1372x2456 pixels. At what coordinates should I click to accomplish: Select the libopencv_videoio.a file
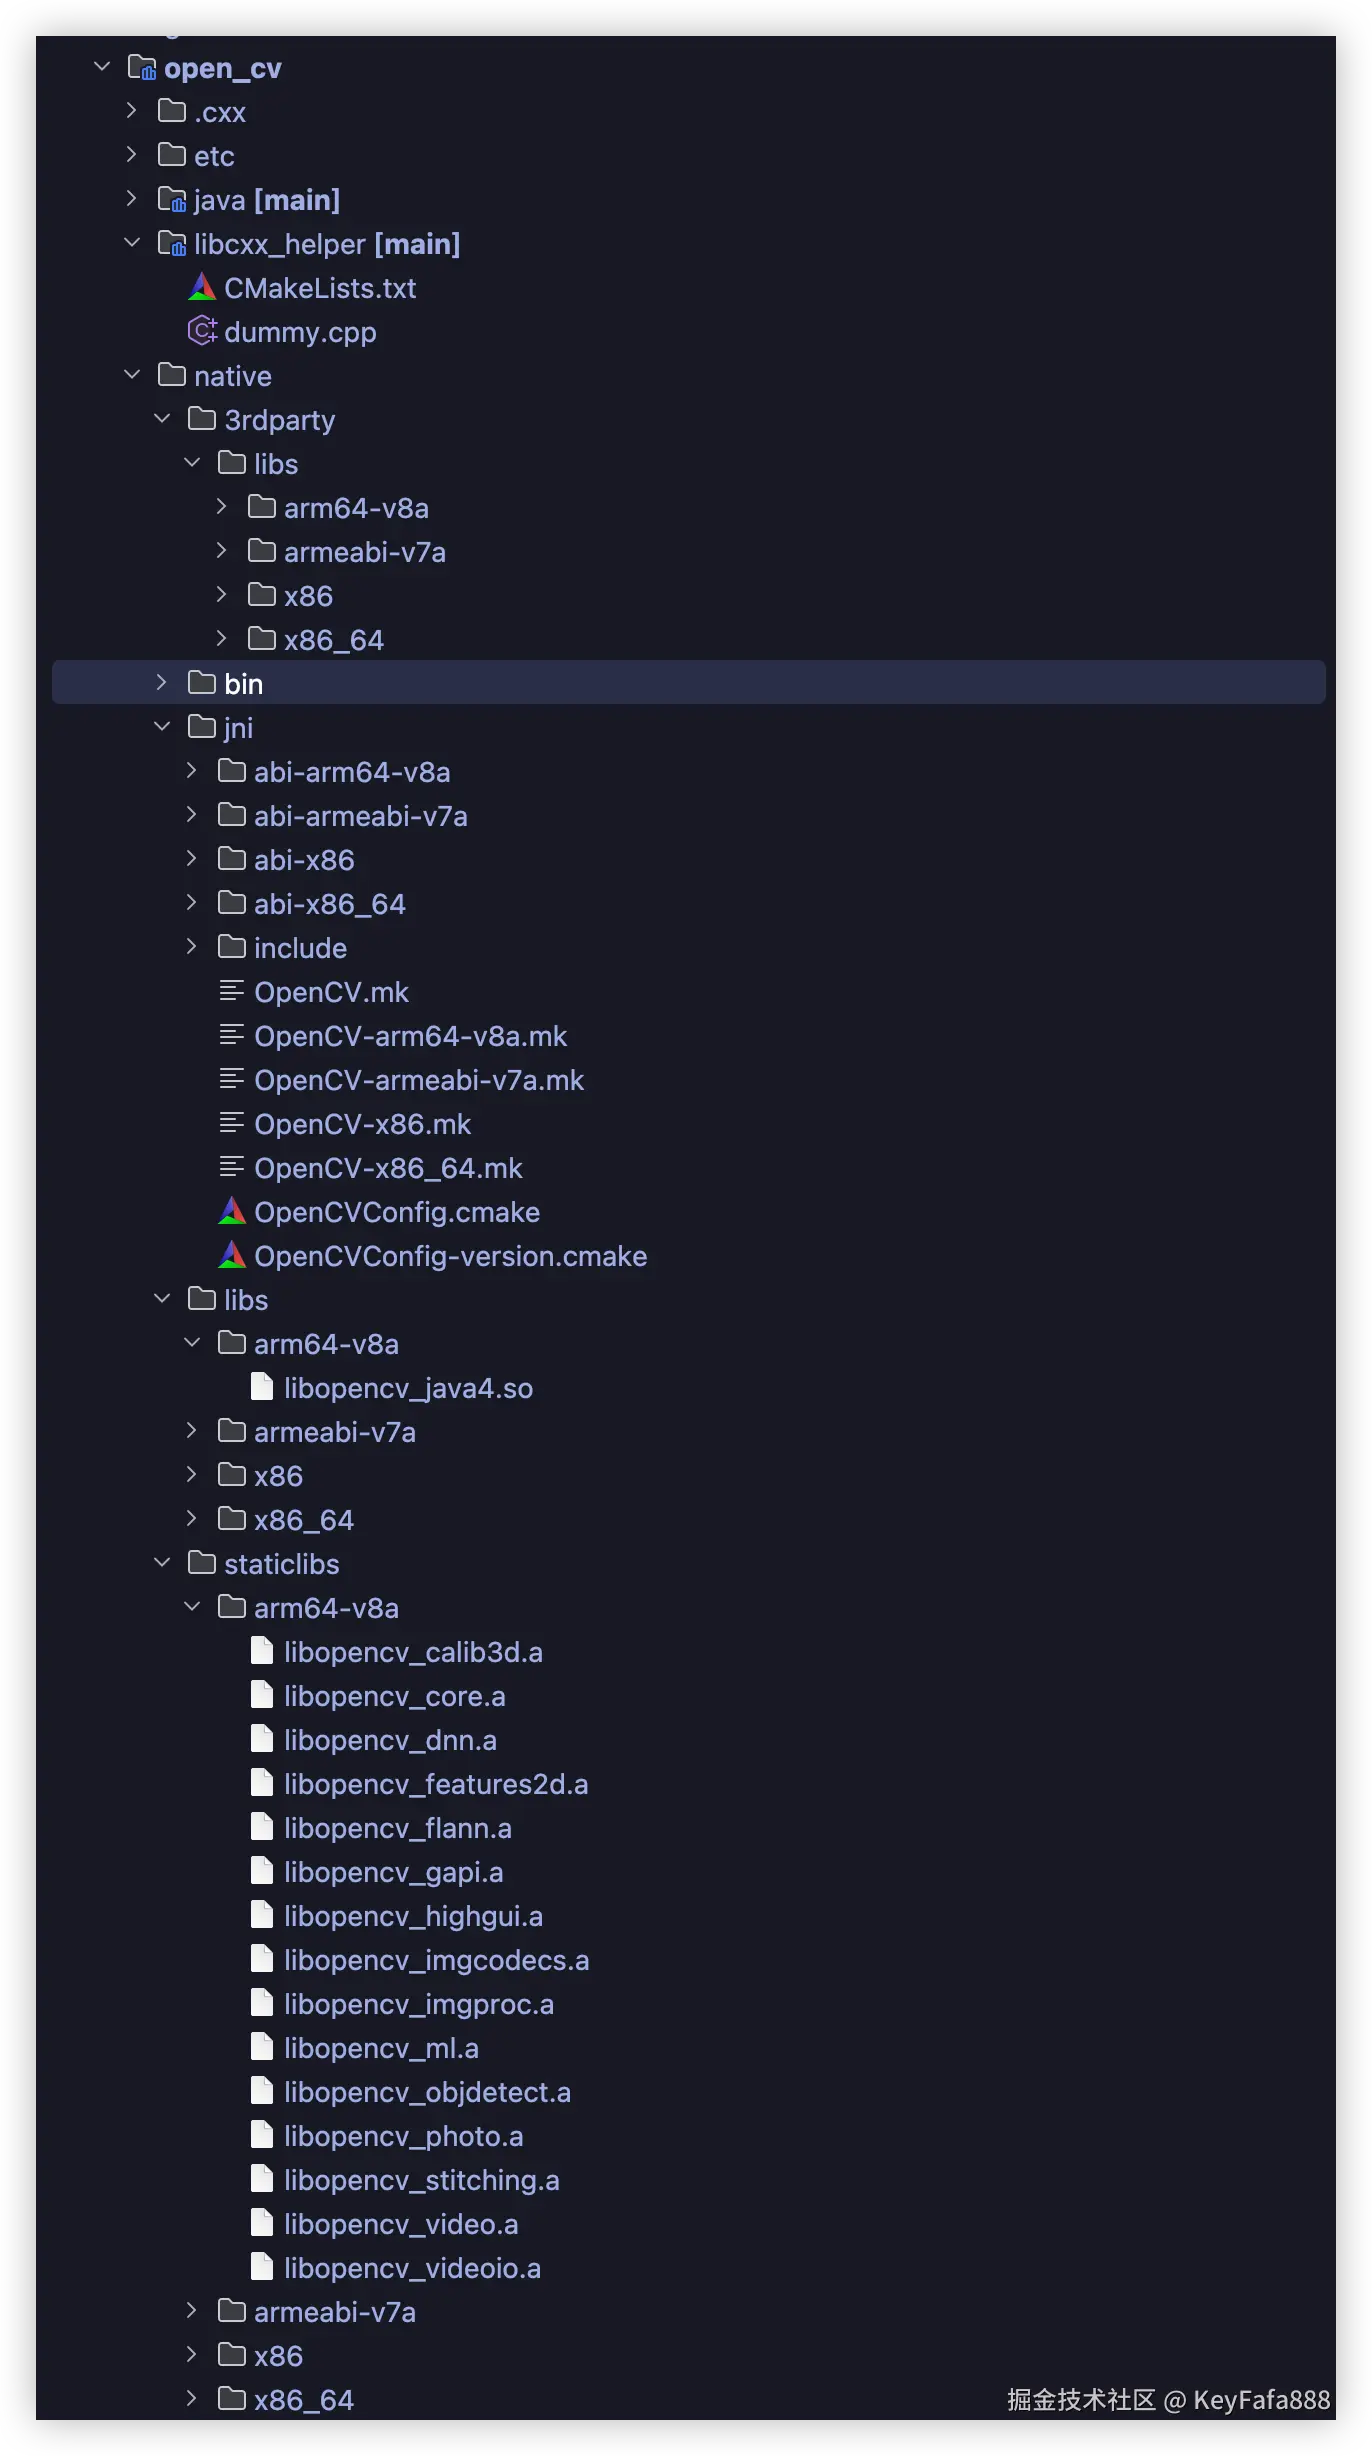pyautogui.click(x=412, y=2268)
